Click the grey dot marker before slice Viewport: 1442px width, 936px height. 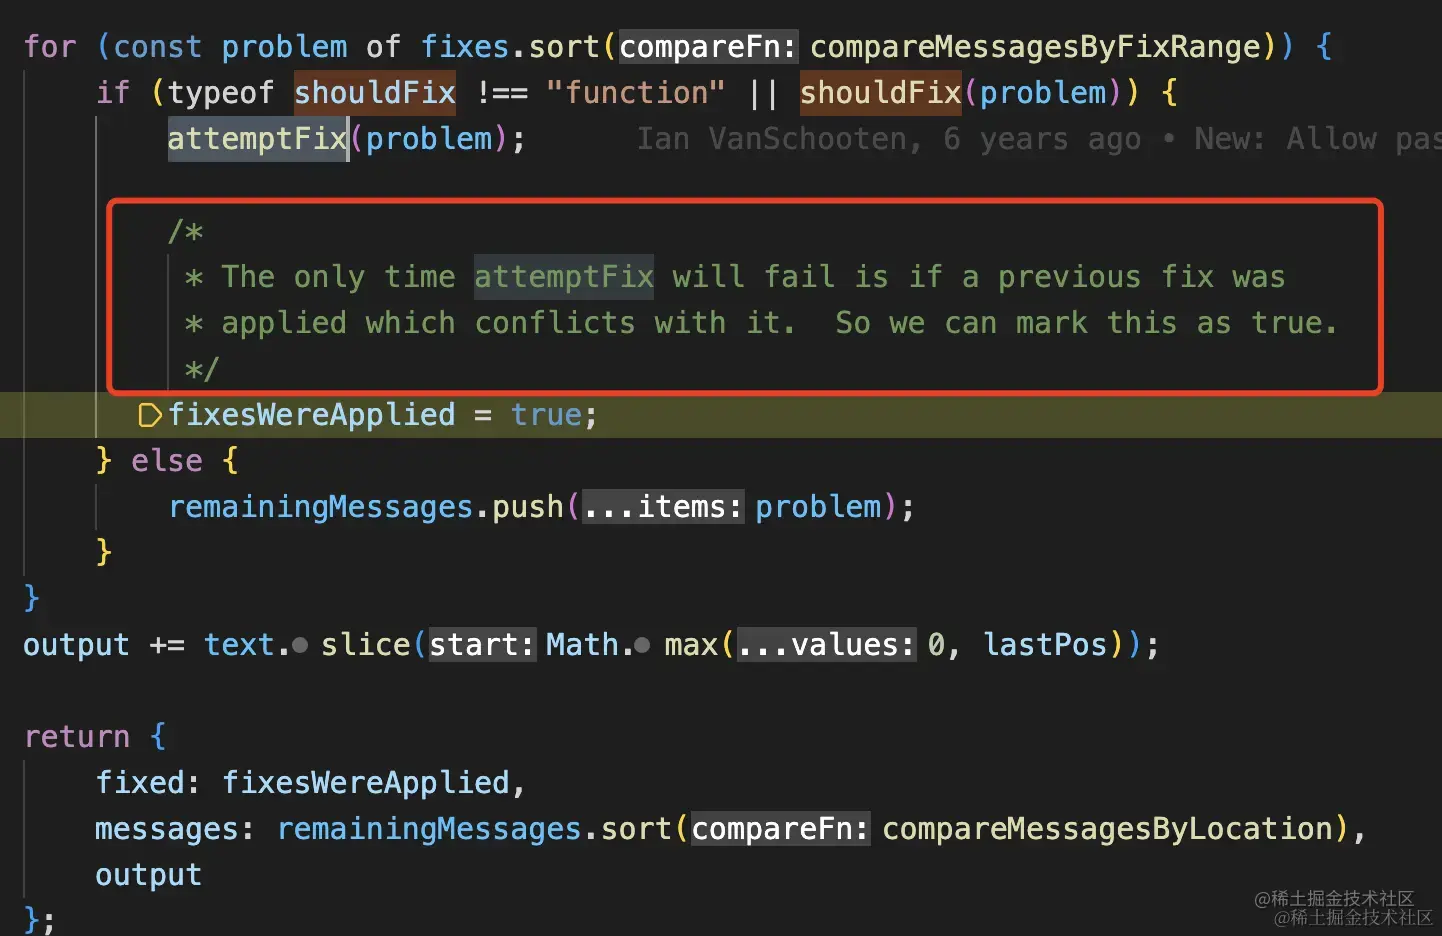[300, 646]
